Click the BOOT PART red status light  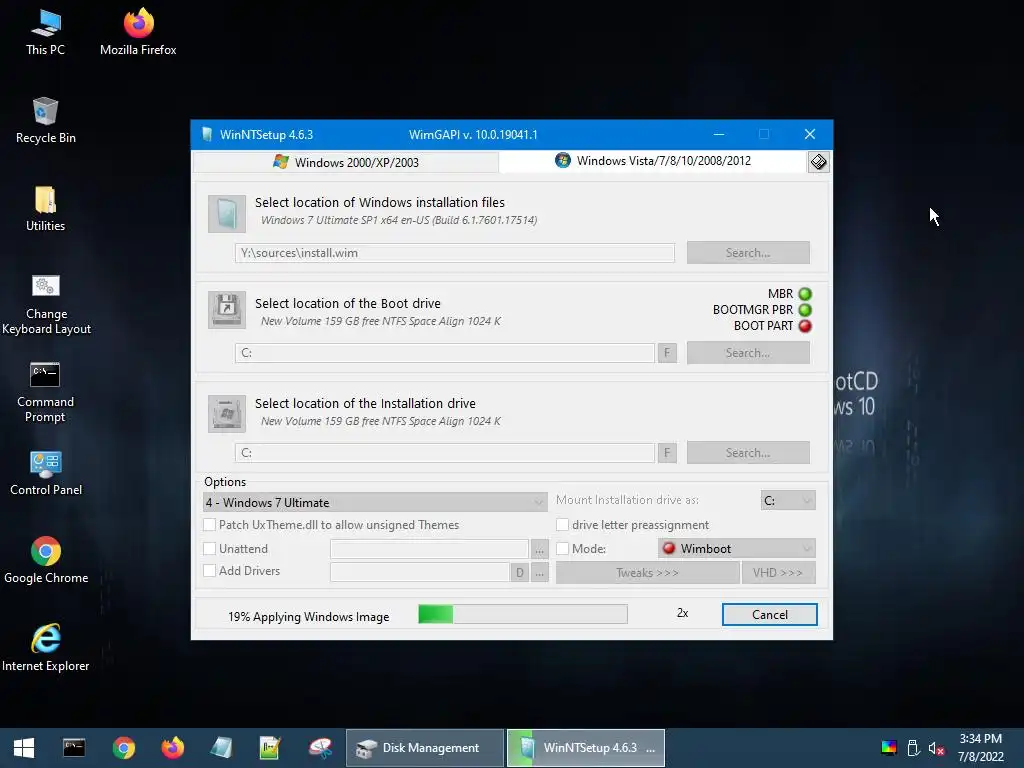click(805, 326)
